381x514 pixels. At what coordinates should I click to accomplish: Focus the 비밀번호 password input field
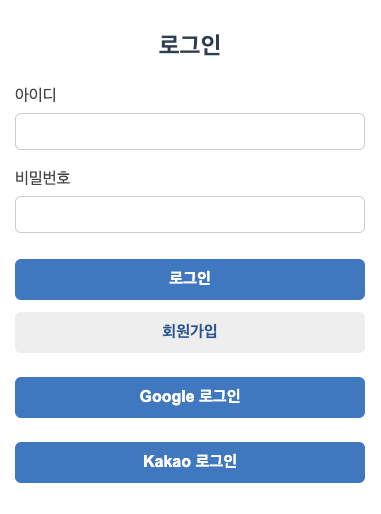(x=190, y=214)
